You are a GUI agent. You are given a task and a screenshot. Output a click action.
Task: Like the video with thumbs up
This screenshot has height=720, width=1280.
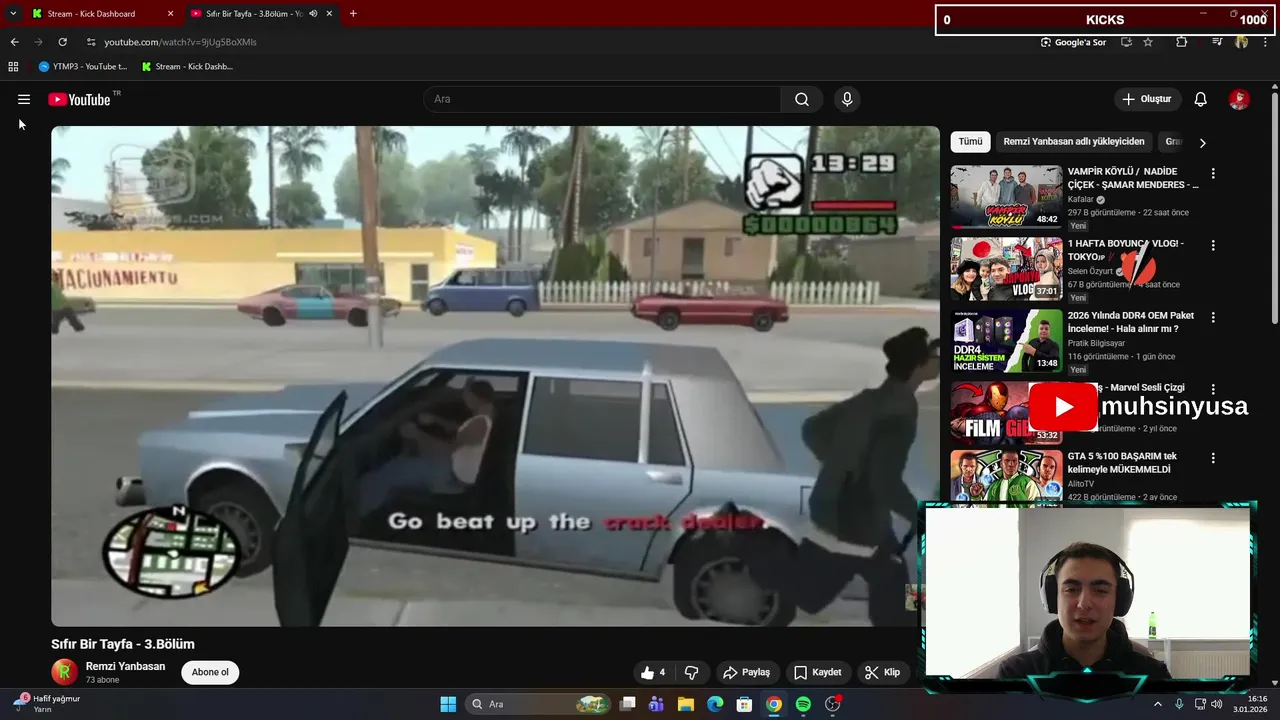point(652,672)
